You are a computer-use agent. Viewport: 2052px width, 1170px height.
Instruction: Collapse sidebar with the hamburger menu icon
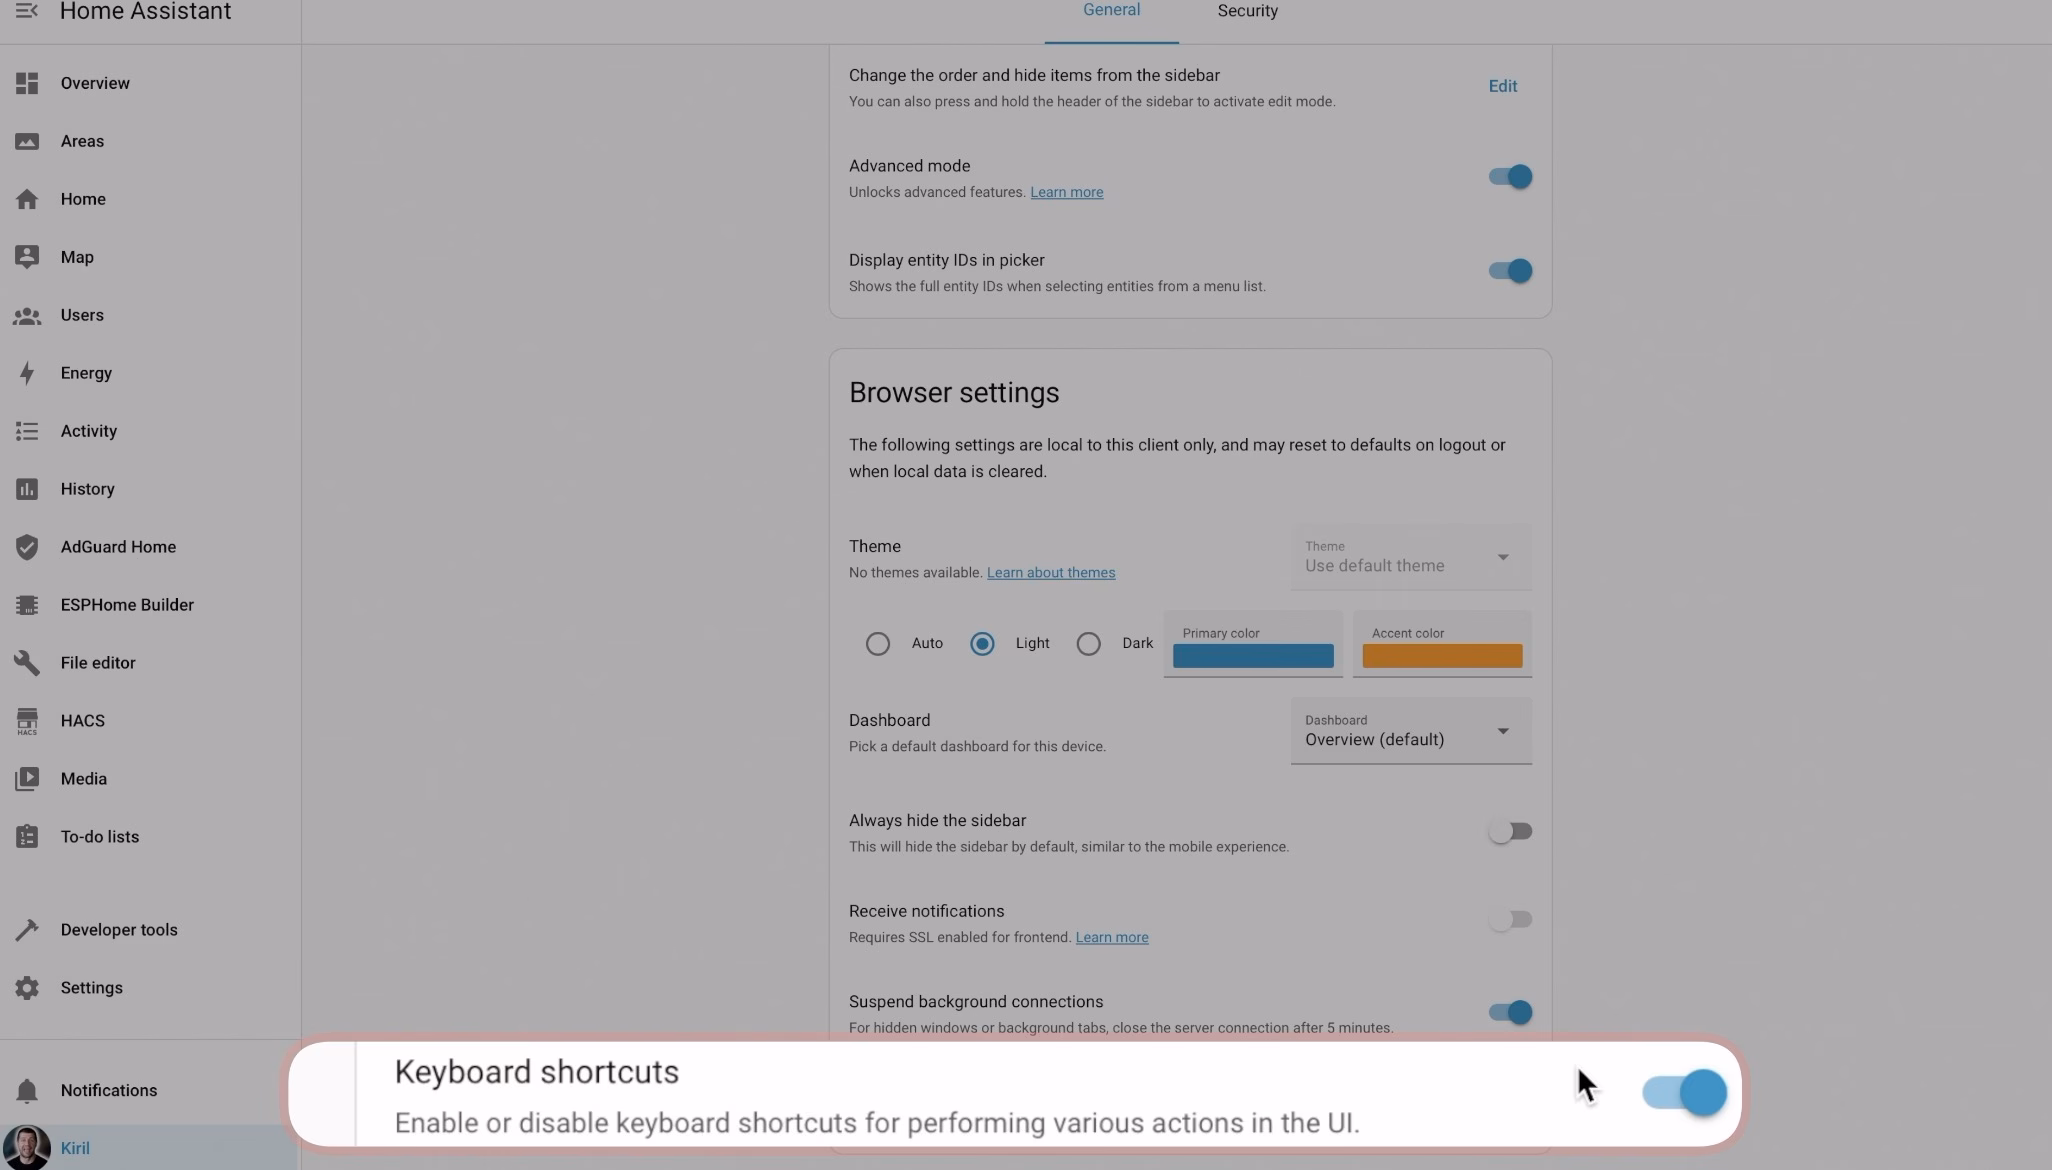tap(27, 11)
